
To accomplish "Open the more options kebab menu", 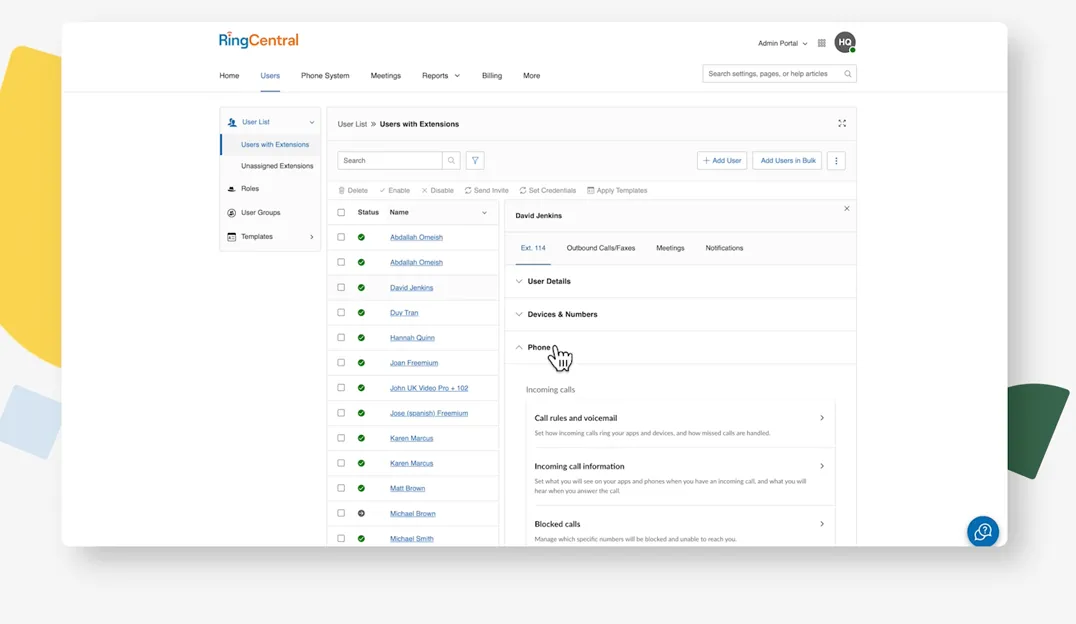I will pos(837,160).
